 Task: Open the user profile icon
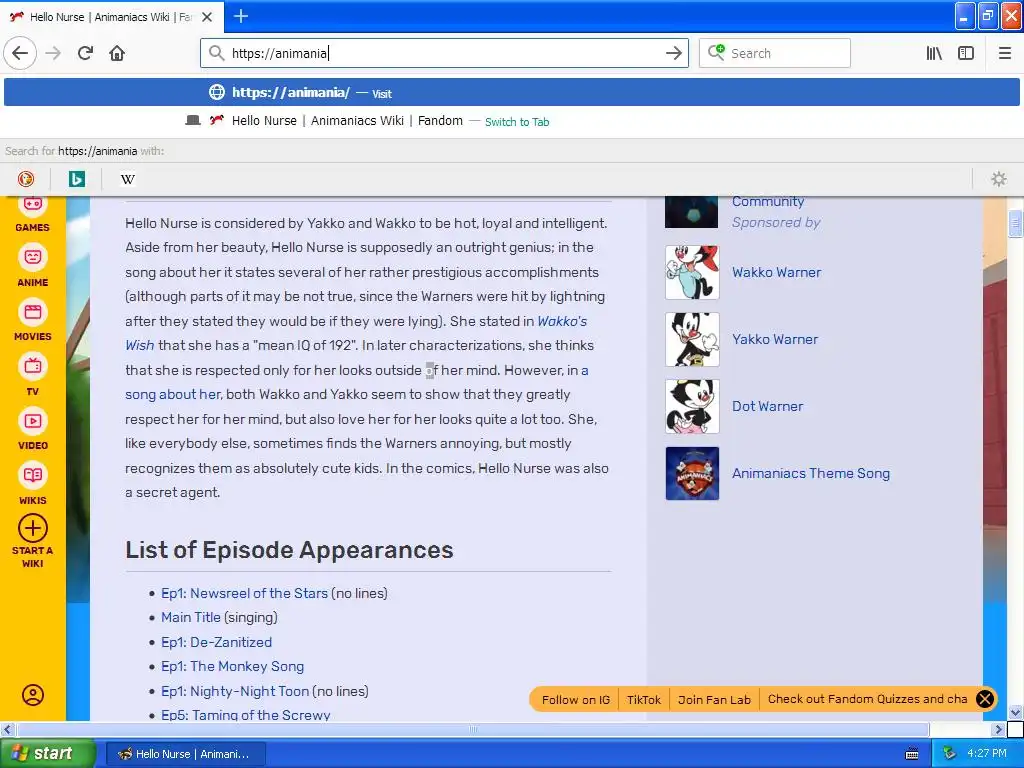[x=33, y=694]
